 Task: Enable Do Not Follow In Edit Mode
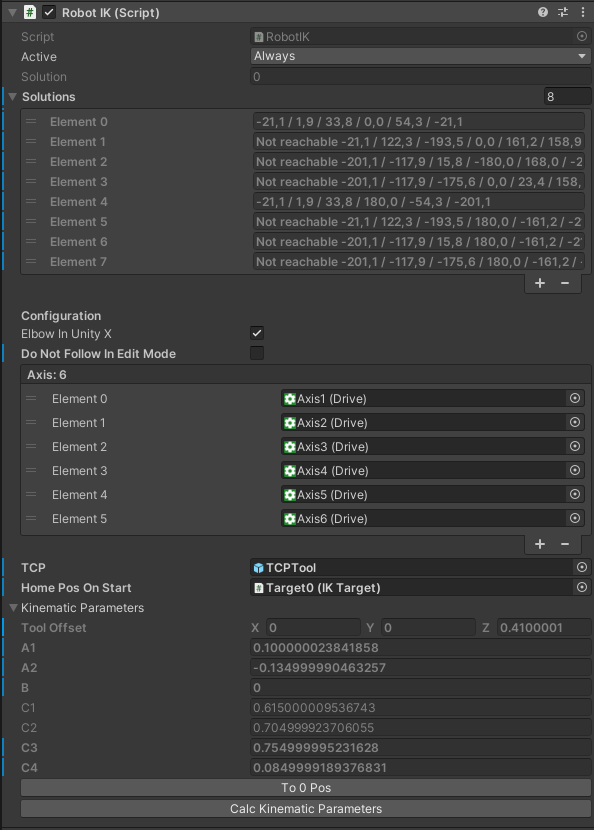point(256,353)
